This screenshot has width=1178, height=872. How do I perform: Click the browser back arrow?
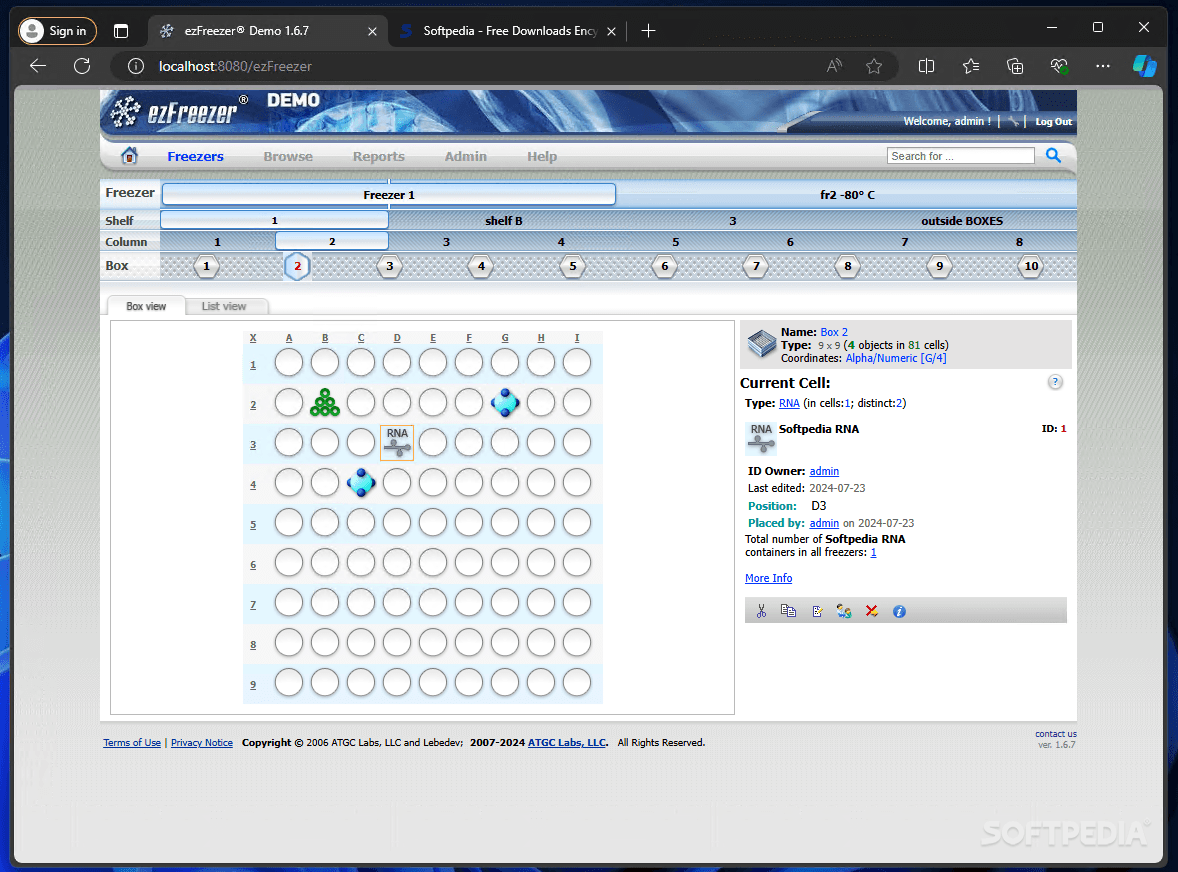[x=38, y=66]
